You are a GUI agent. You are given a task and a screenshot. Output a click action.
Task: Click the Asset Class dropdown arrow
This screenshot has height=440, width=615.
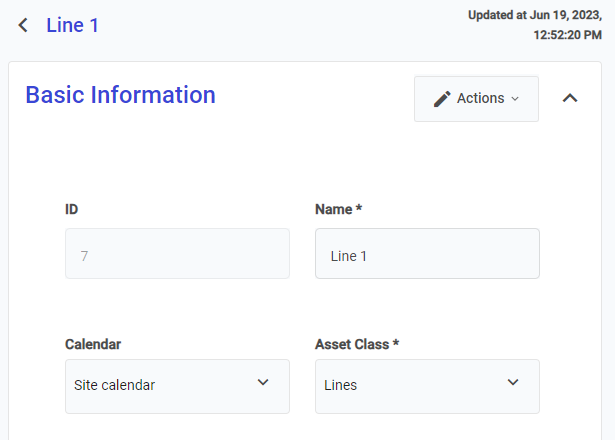point(513,383)
